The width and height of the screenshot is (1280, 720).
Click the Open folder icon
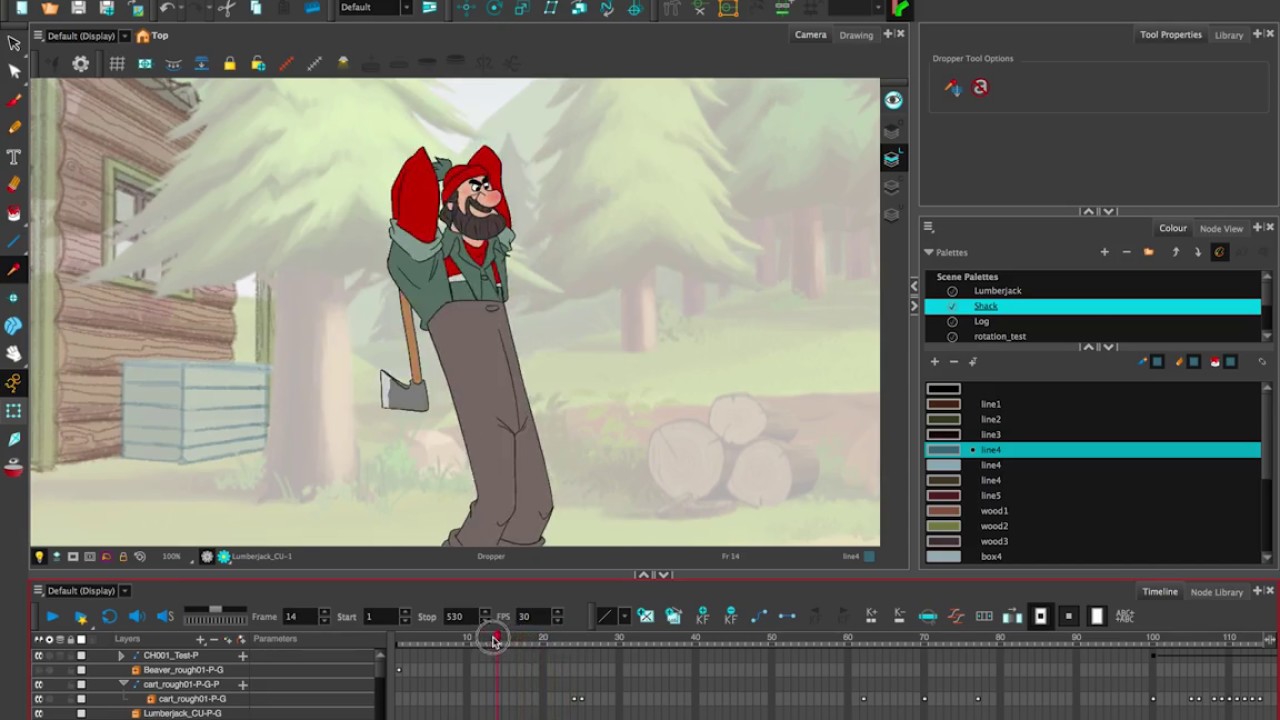pos(50,8)
